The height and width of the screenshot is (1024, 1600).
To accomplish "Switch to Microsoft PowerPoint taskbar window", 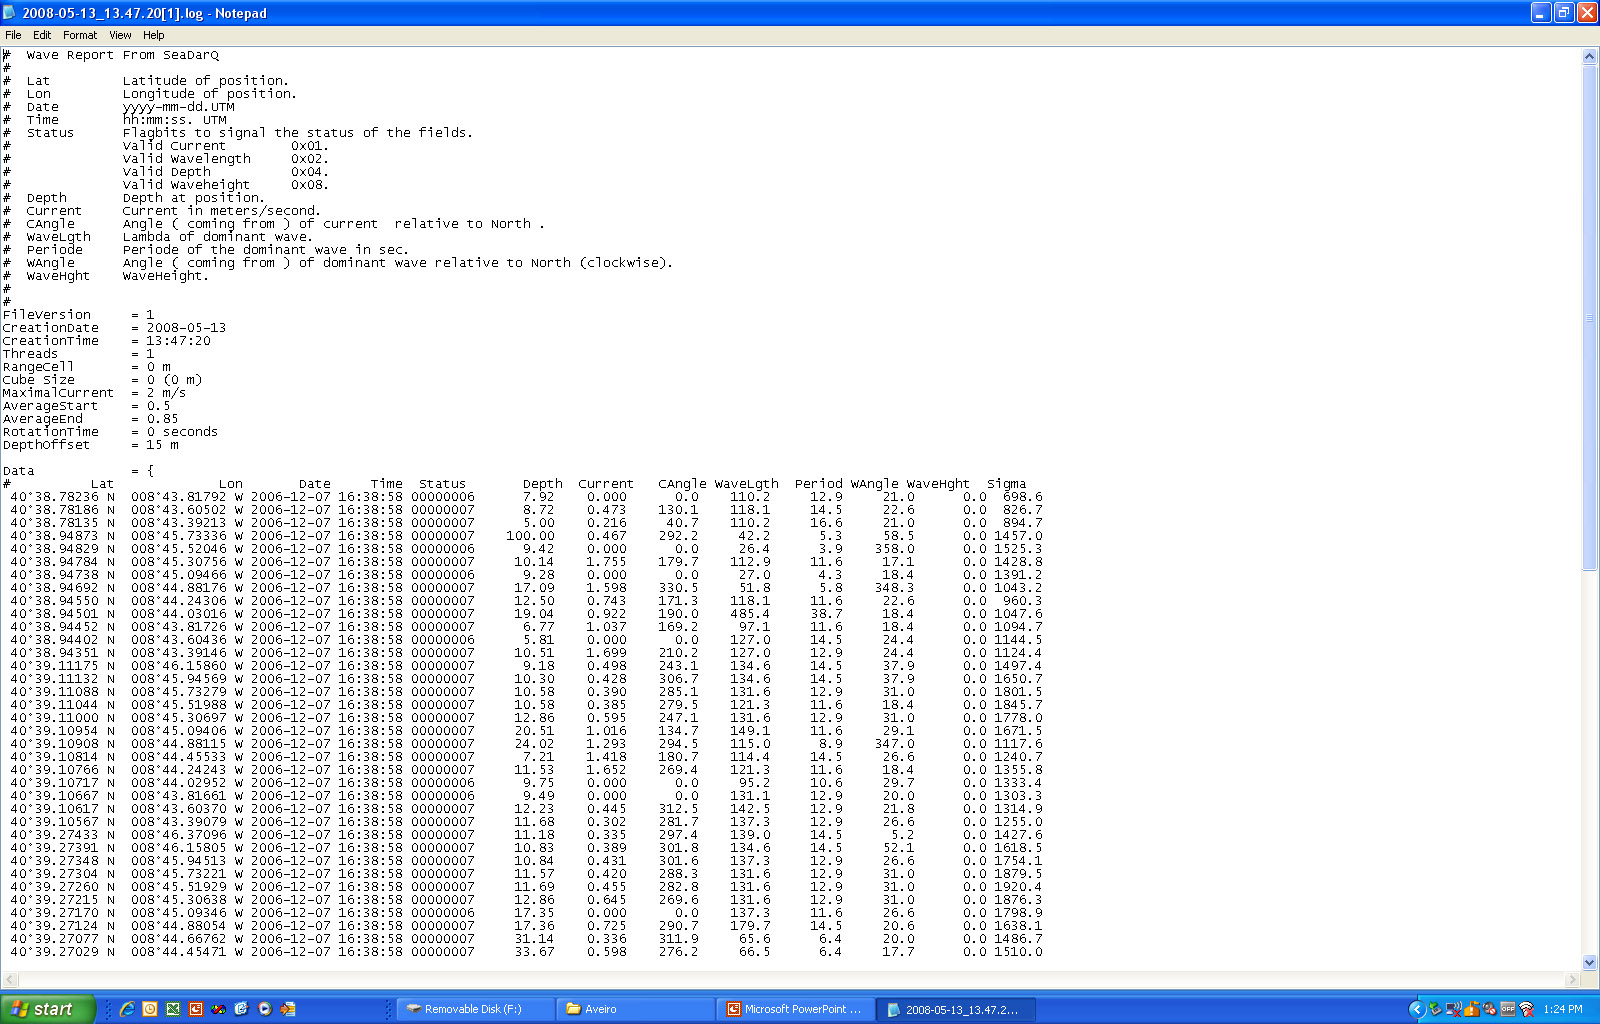I will (795, 1009).
